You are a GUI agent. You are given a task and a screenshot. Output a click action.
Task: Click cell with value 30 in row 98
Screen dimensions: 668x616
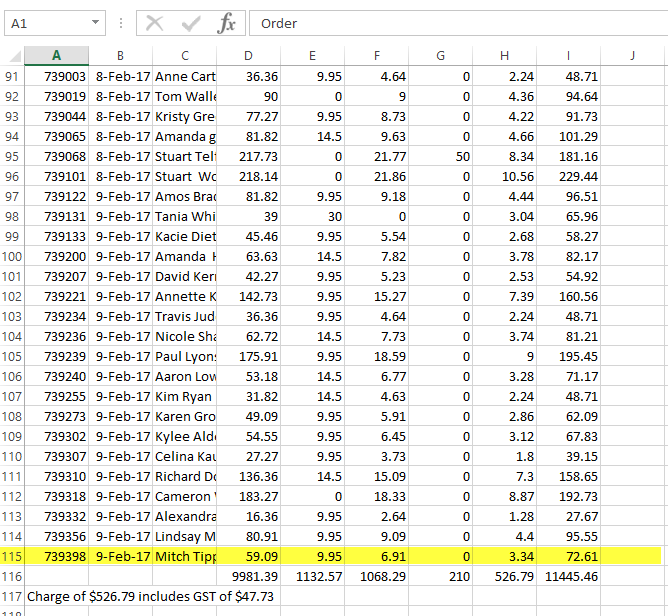point(312,217)
